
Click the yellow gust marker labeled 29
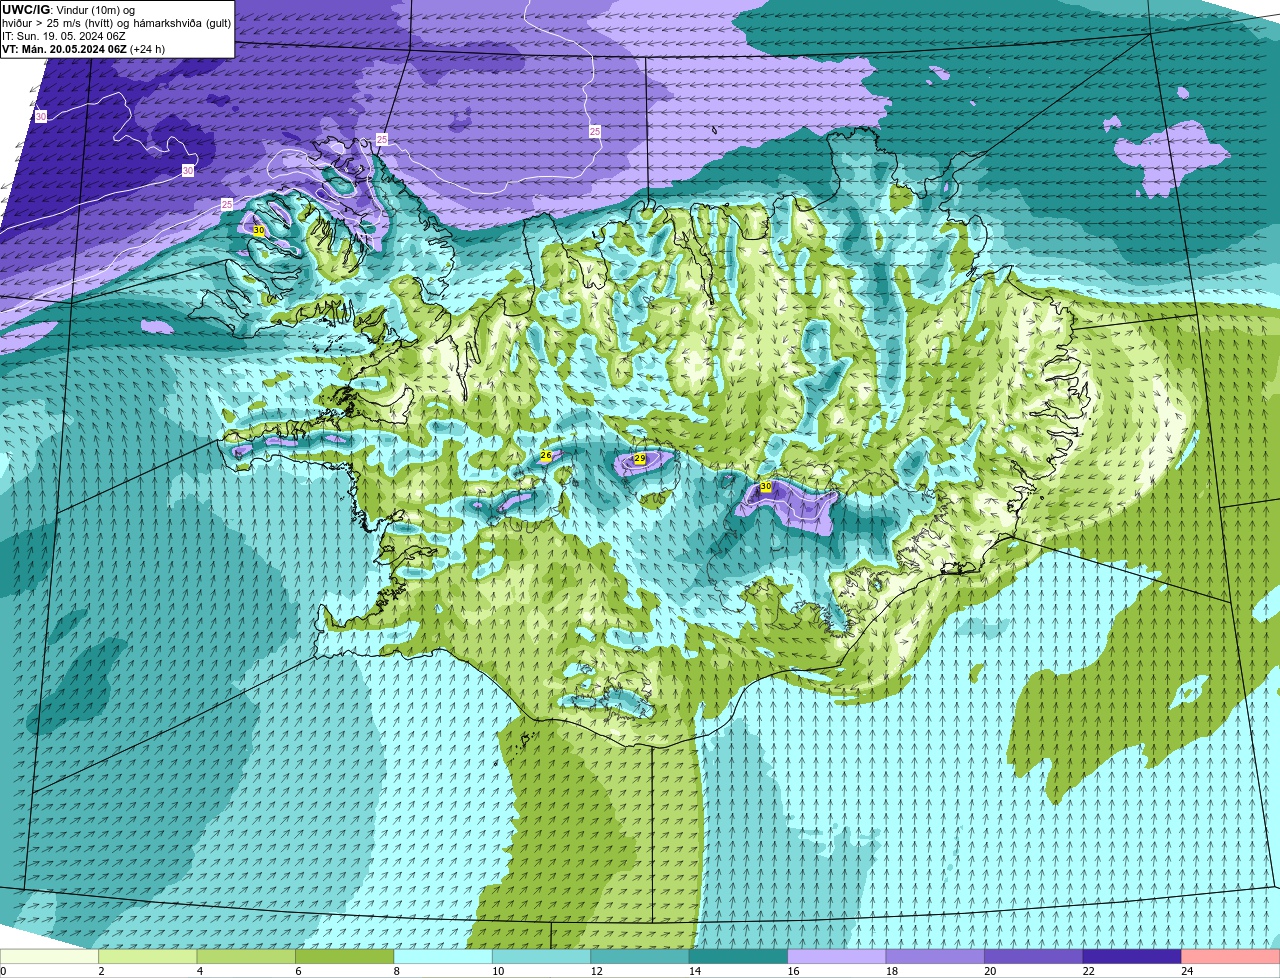point(640,458)
